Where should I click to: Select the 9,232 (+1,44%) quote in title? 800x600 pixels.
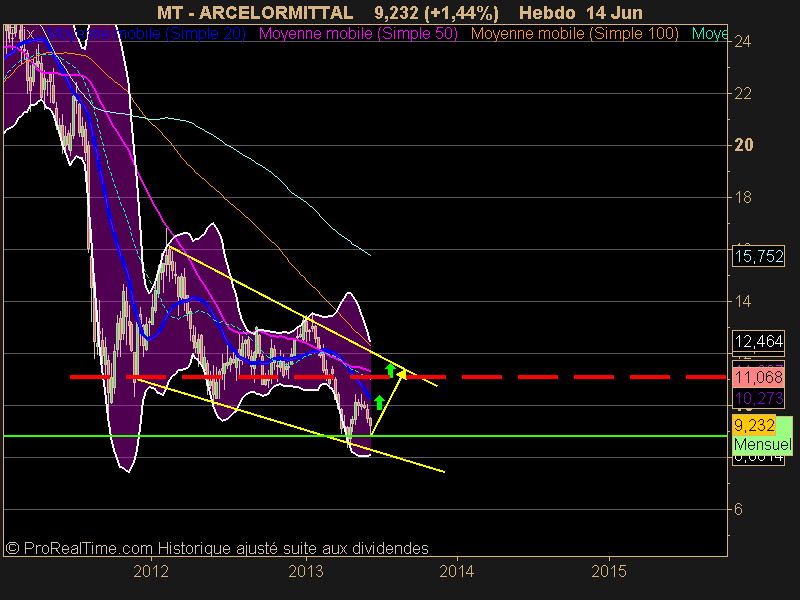click(436, 12)
